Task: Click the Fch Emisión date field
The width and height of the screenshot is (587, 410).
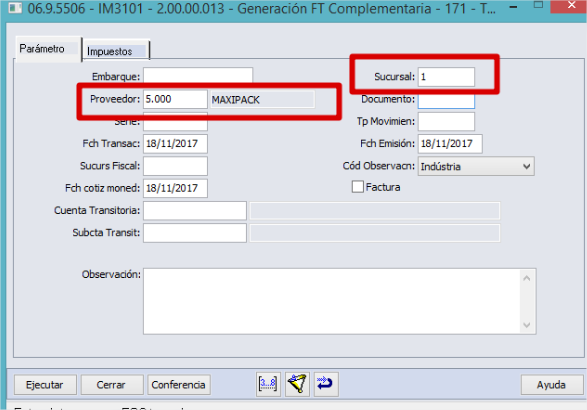Action: (450, 144)
